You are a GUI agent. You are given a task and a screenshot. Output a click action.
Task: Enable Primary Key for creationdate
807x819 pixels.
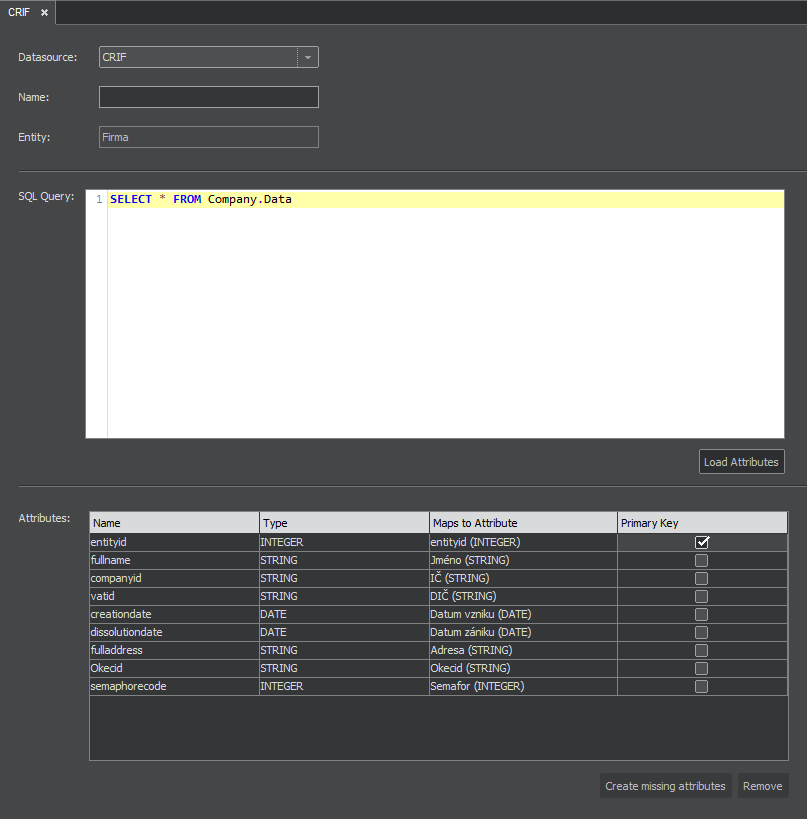point(701,614)
